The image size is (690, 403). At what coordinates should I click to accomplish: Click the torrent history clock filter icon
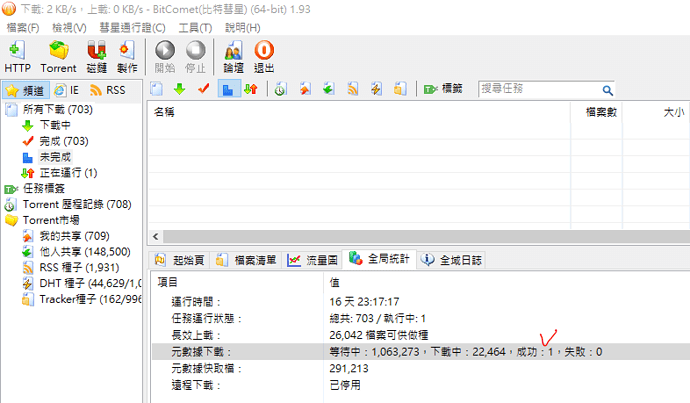pos(280,89)
